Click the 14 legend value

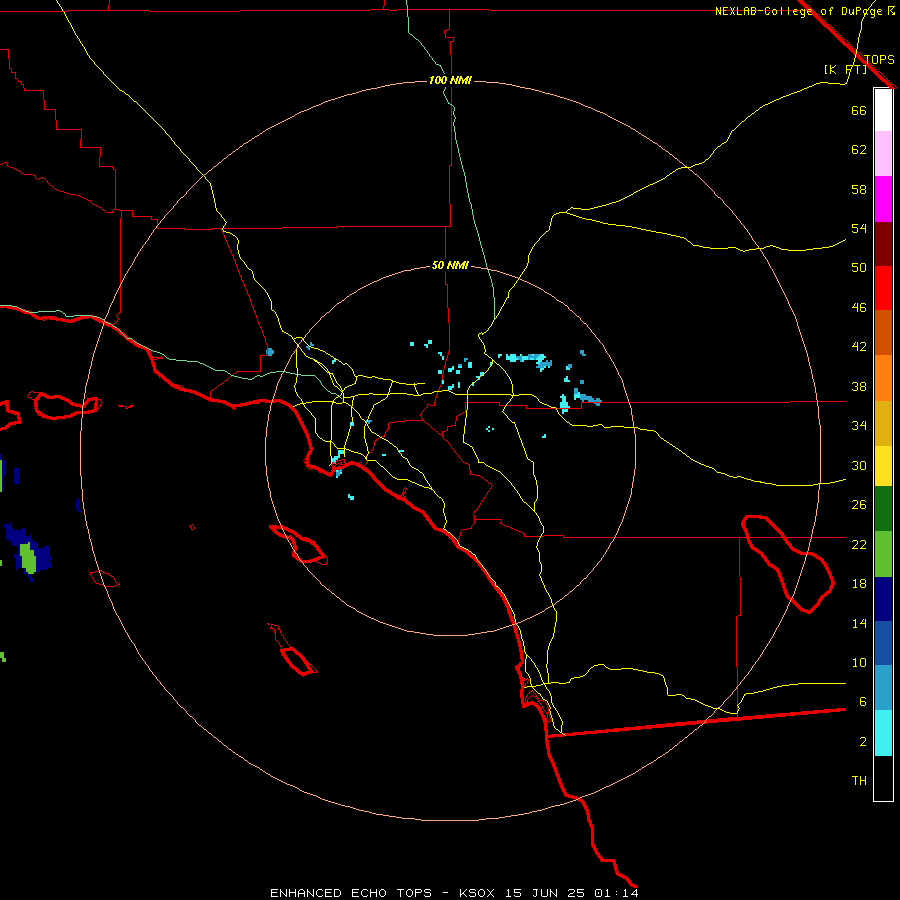tap(859, 623)
